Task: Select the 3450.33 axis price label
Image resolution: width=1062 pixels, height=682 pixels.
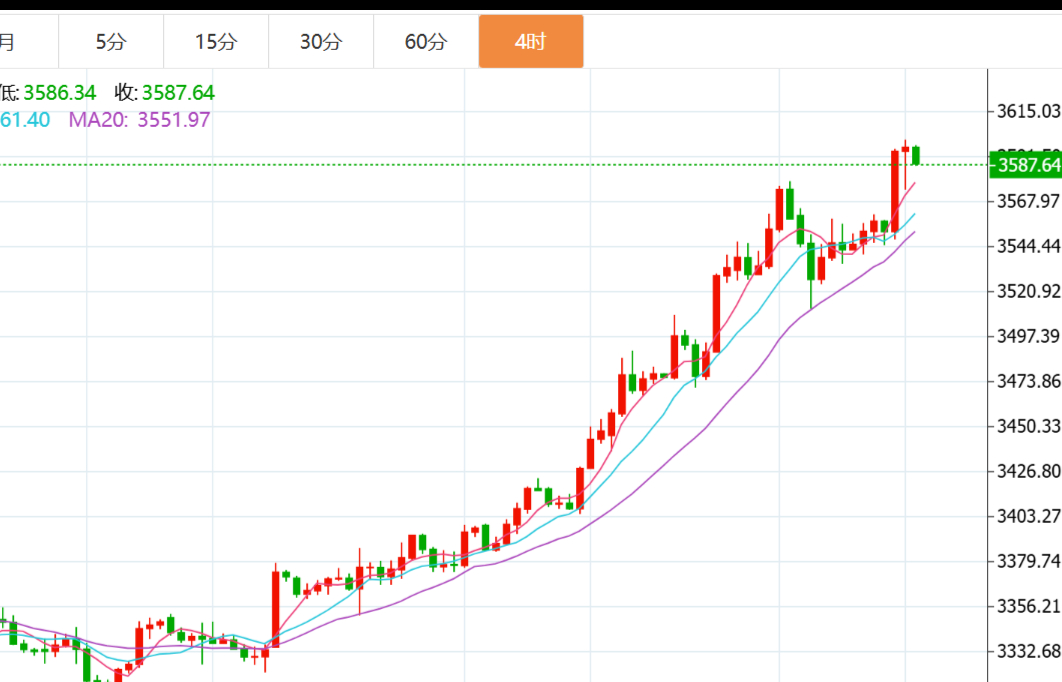Action: pyautogui.click(x=1028, y=426)
